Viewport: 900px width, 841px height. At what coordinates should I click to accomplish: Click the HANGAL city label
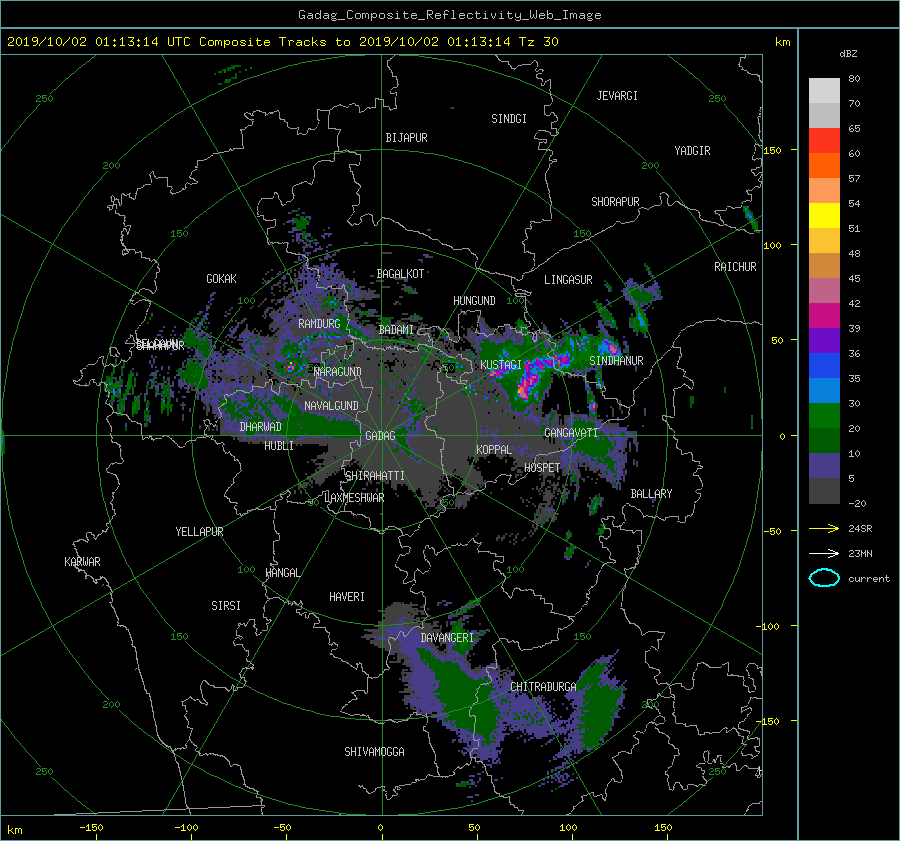[x=282, y=573]
